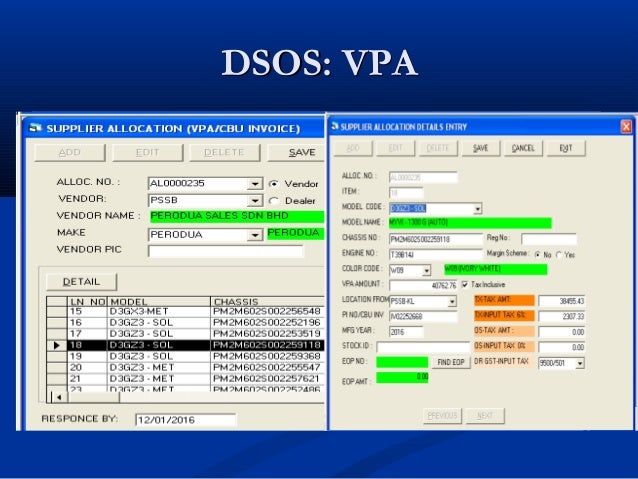638x479 pixels.
Task: Select the Vendor radio button
Action: [x=273, y=184]
